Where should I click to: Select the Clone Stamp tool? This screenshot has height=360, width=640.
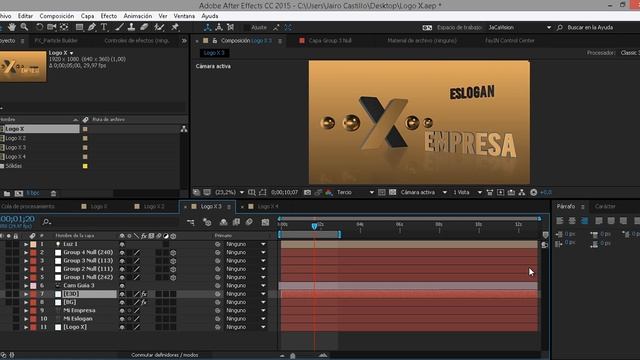point(131,27)
